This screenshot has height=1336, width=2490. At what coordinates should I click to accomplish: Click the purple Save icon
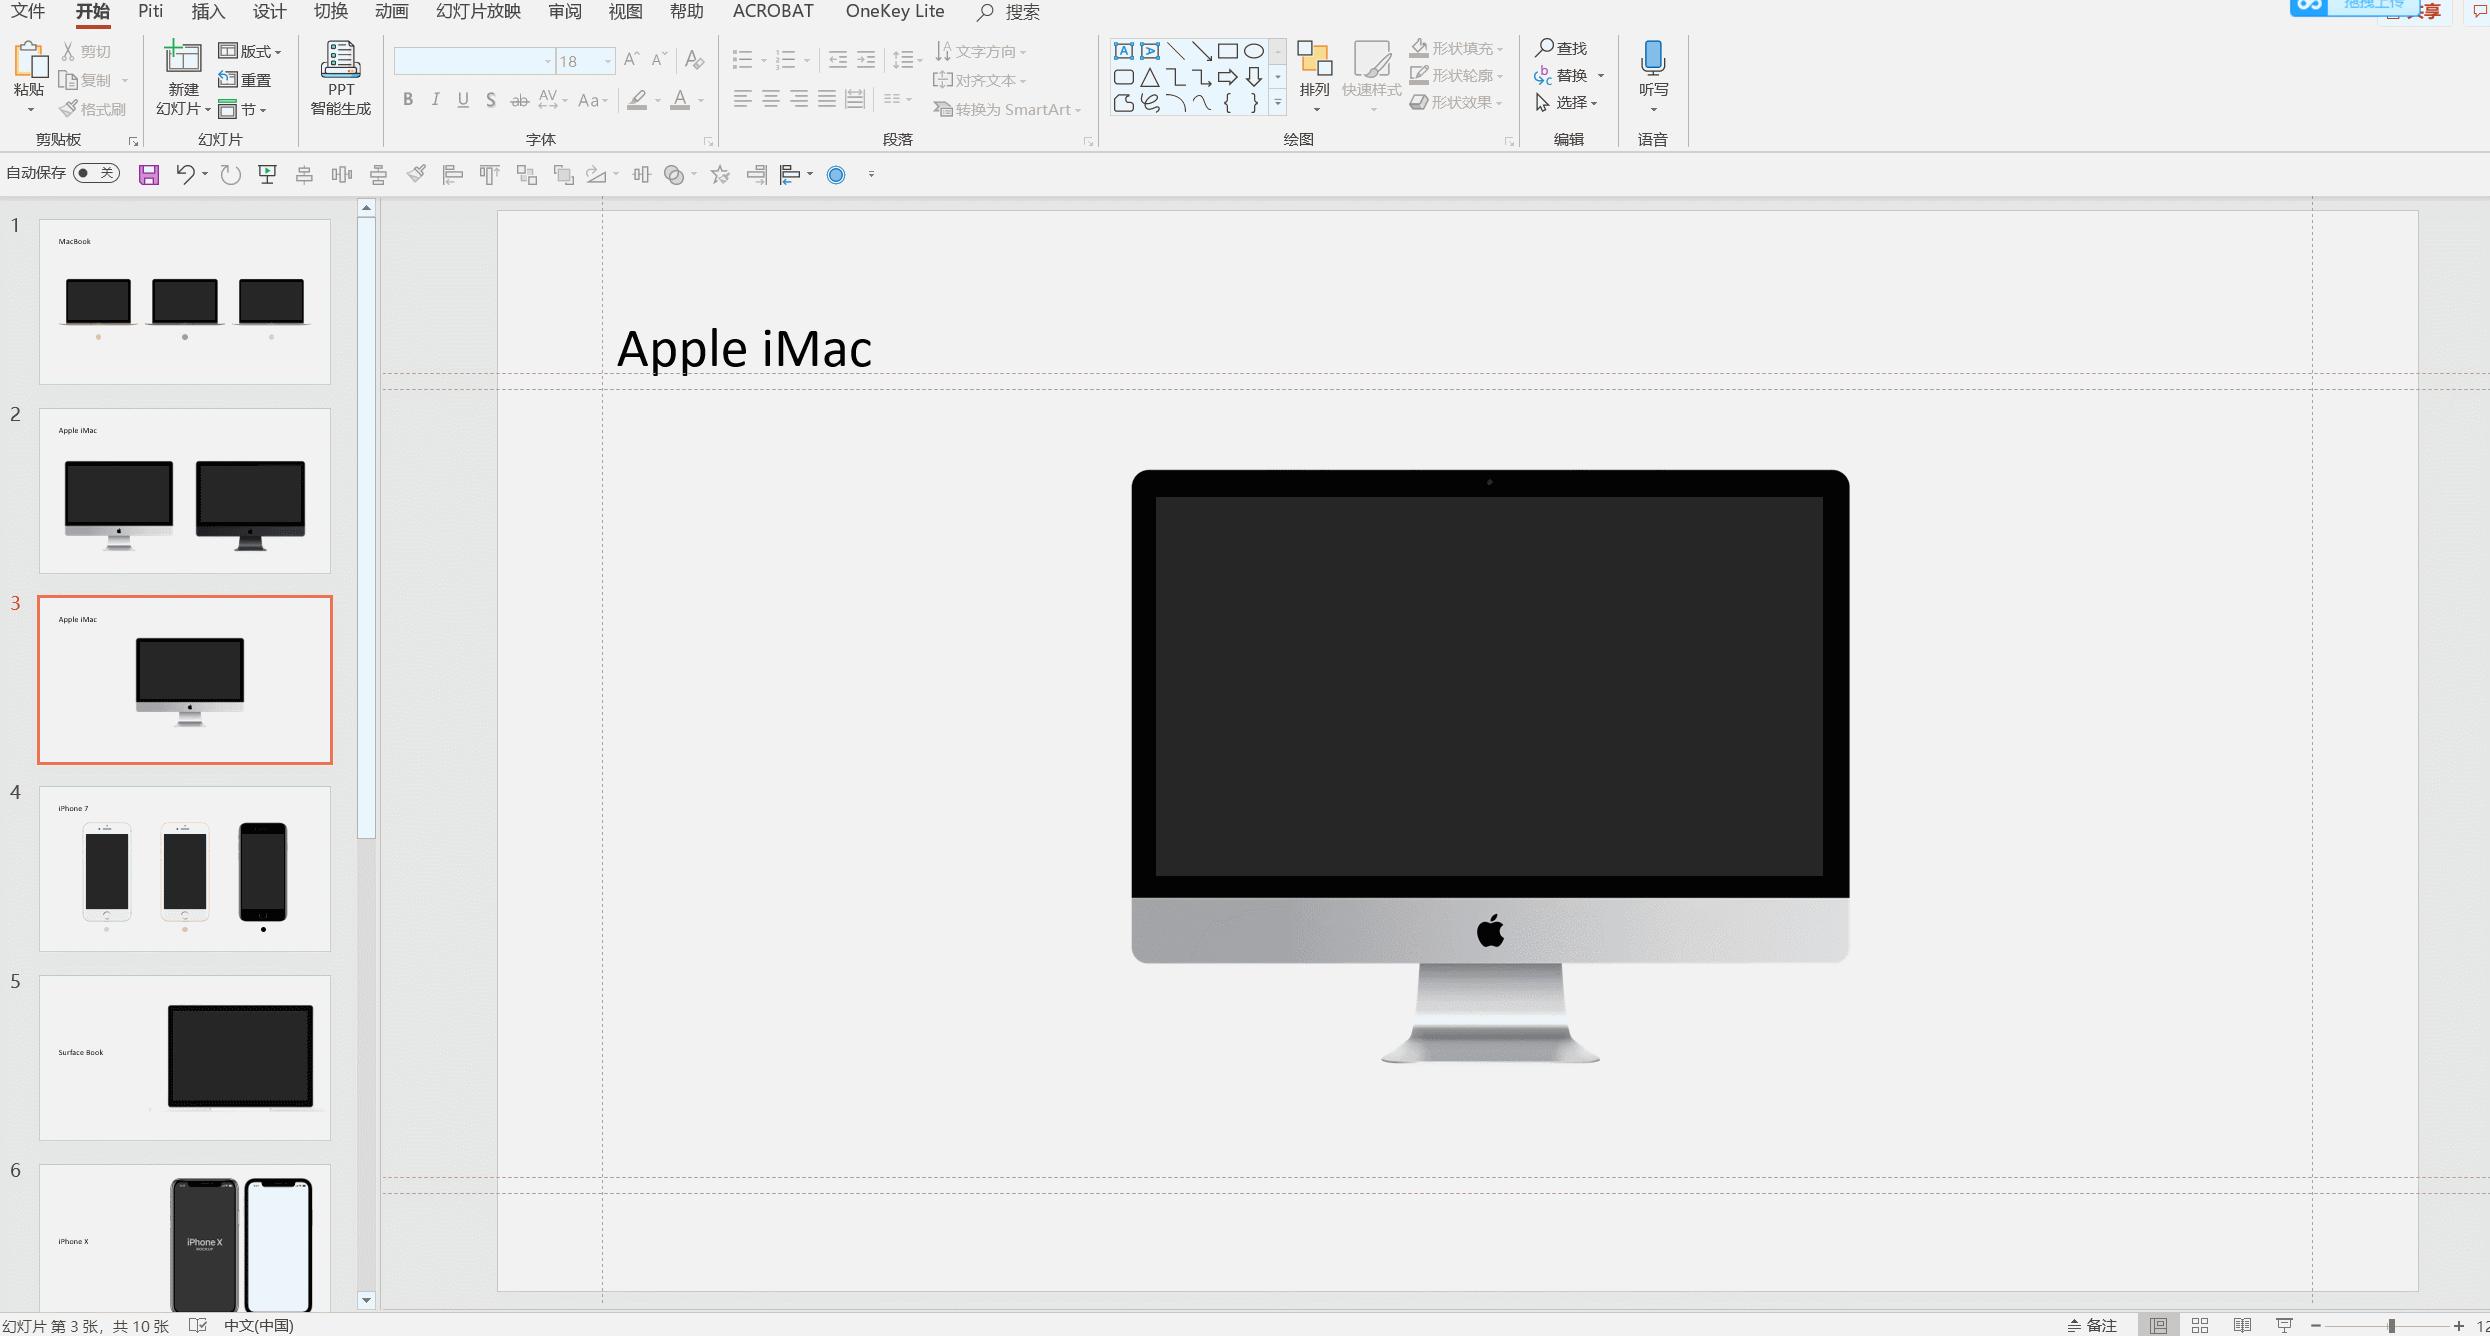pyautogui.click(x=149, y=175)
